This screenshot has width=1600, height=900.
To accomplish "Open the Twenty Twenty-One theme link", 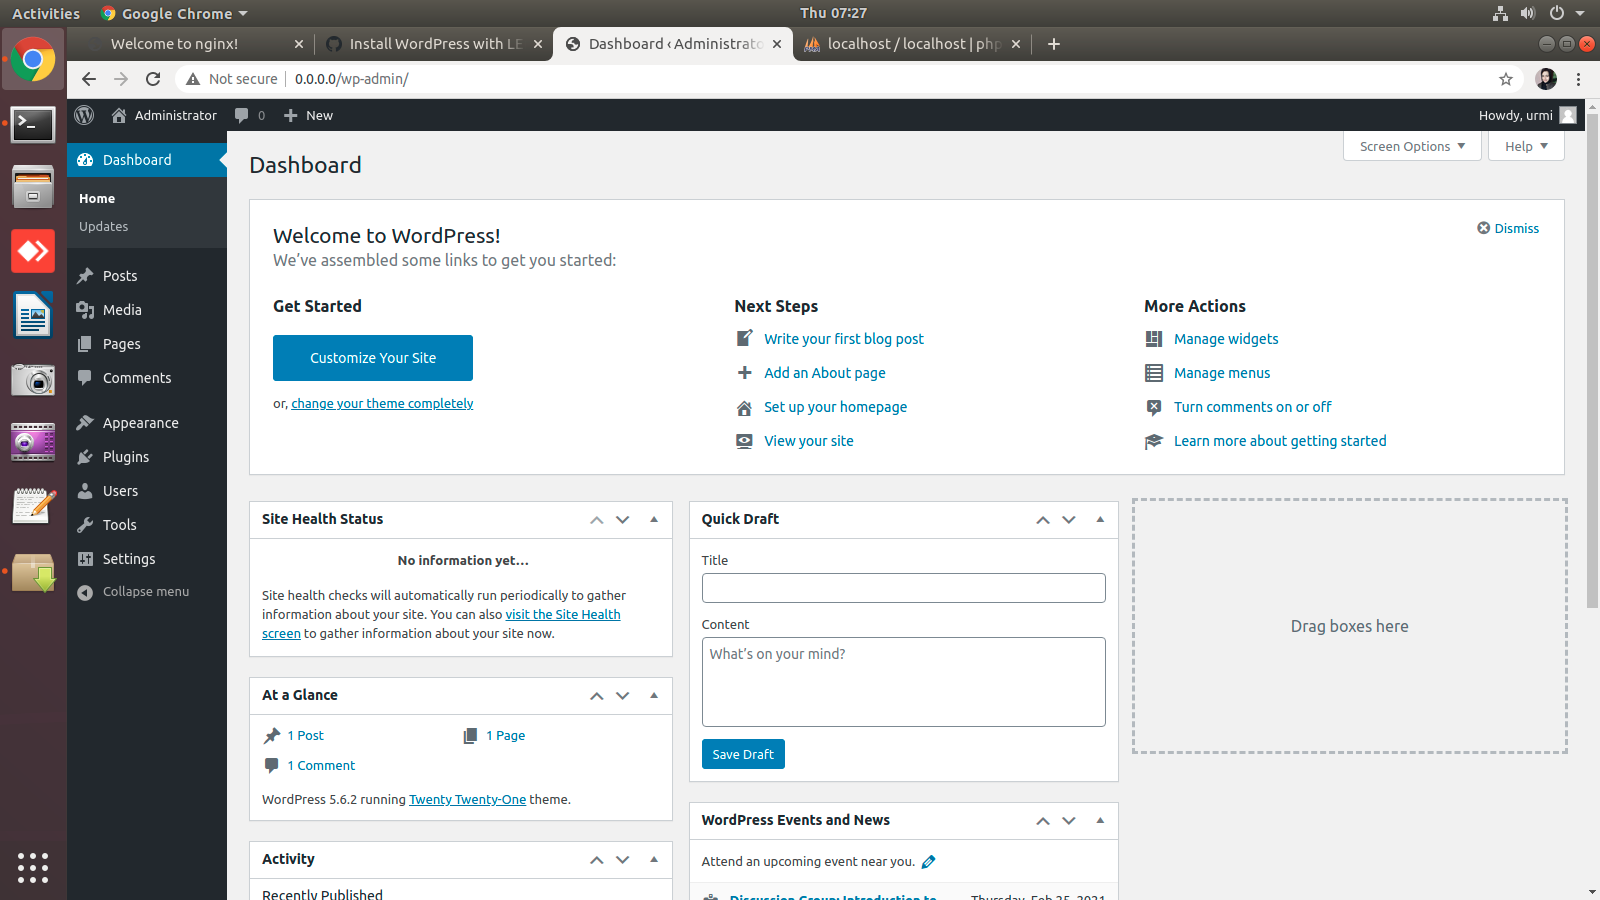I will (467, 800).
